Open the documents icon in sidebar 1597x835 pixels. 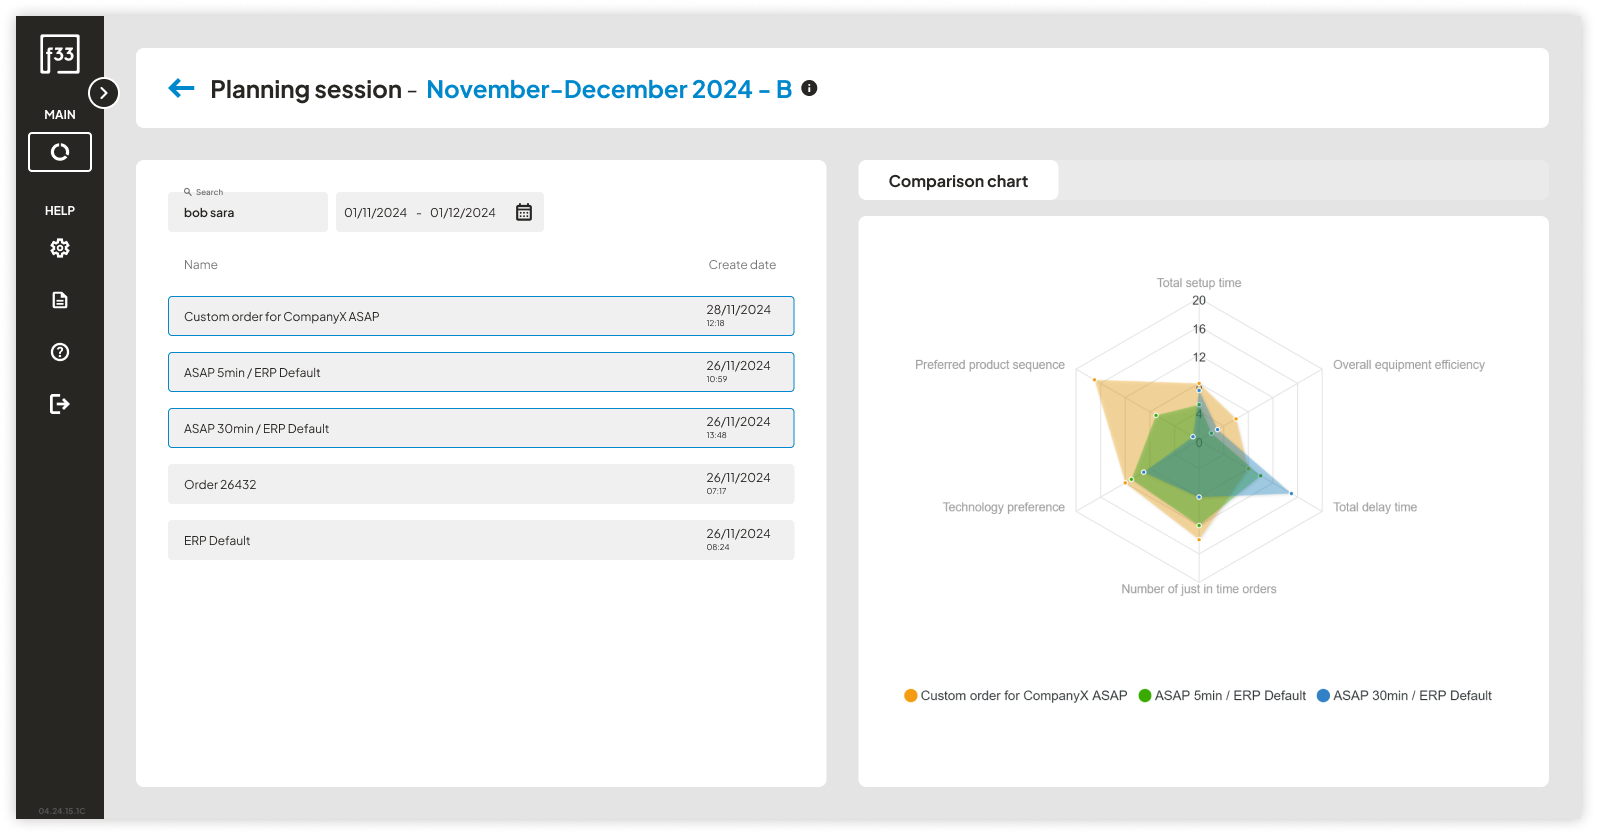click(x=60, y=300)
